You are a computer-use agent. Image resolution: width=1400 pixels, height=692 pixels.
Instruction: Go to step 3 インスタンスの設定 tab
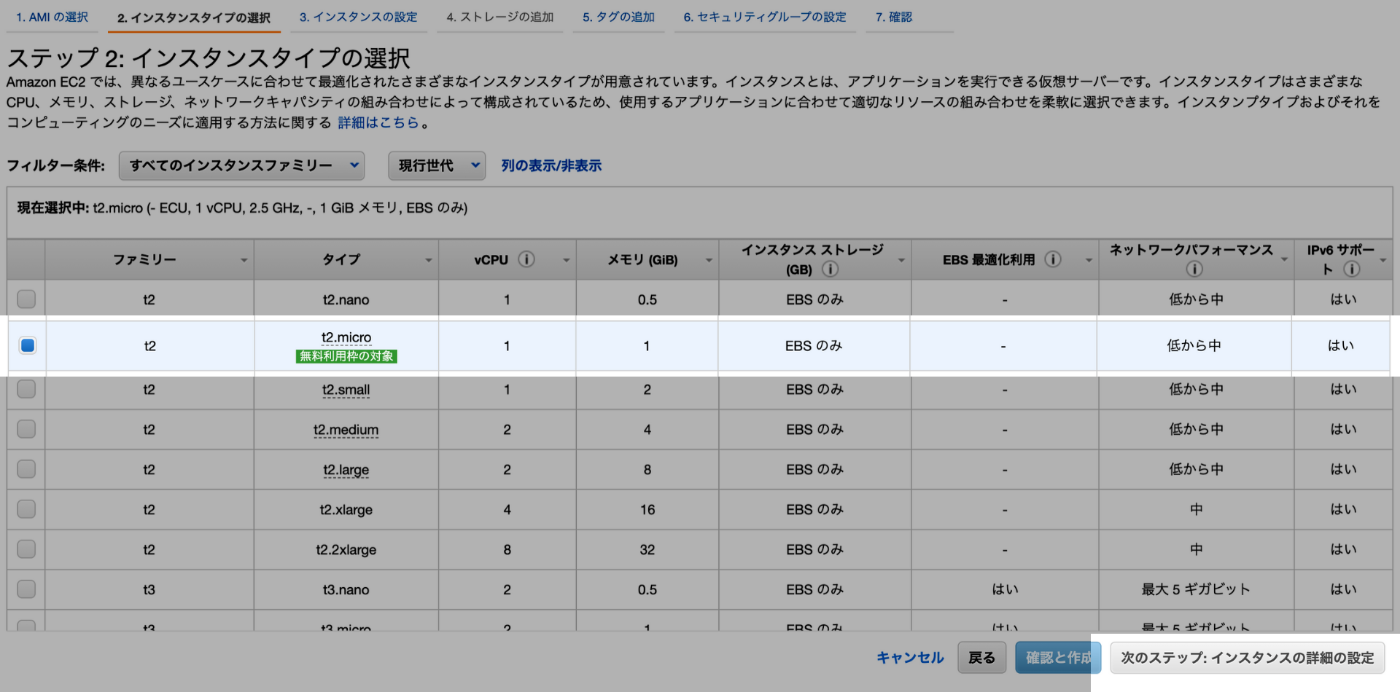click(358, 17)
